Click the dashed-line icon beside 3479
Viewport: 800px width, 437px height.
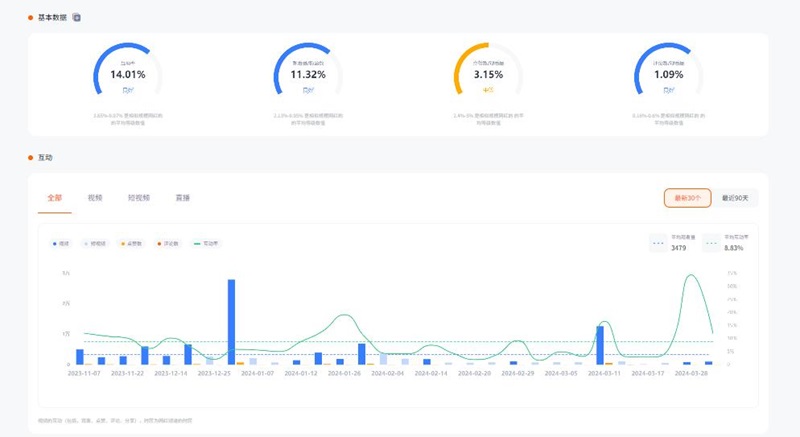click(x=658, y=241)
